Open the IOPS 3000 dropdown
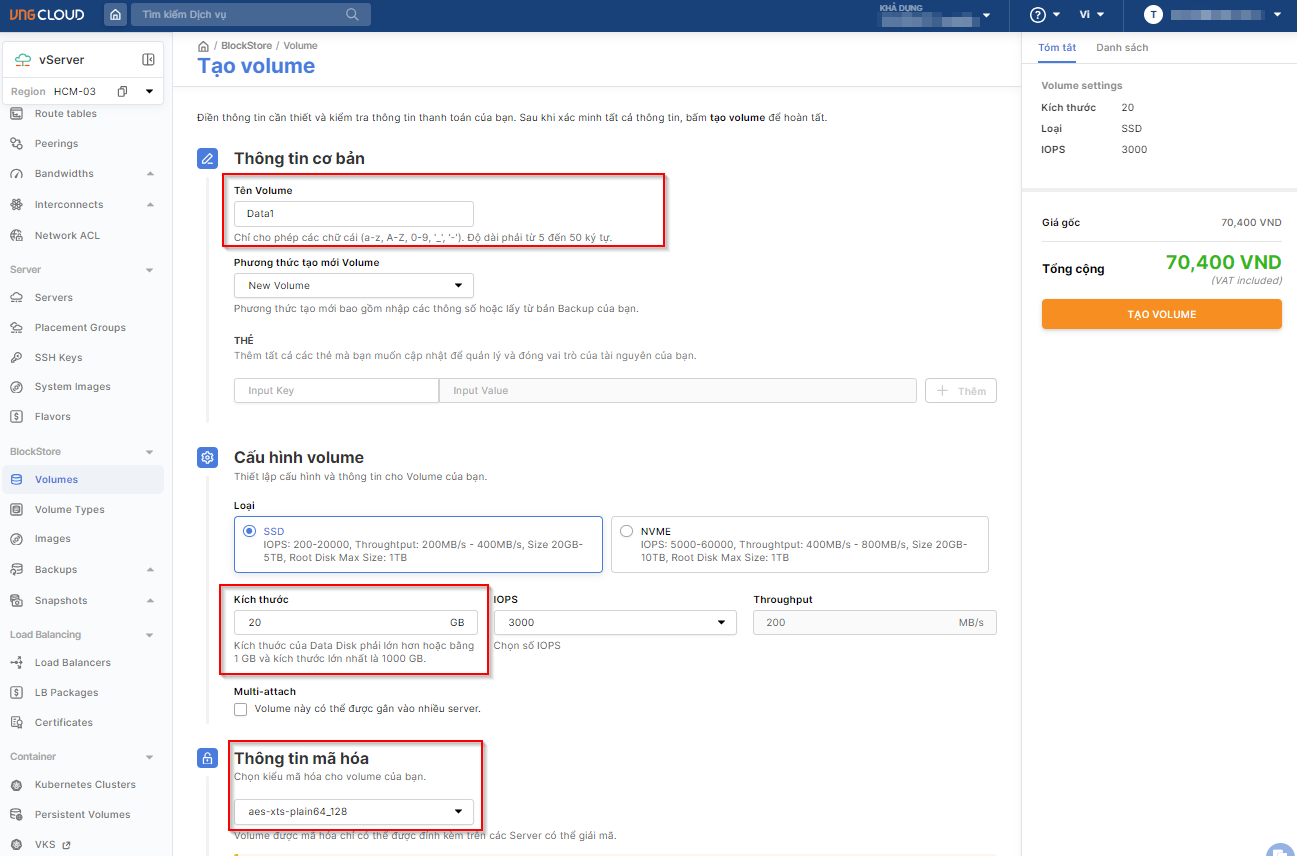The height and width of the screenshot is (856, 1297). (x=615, y=622)
